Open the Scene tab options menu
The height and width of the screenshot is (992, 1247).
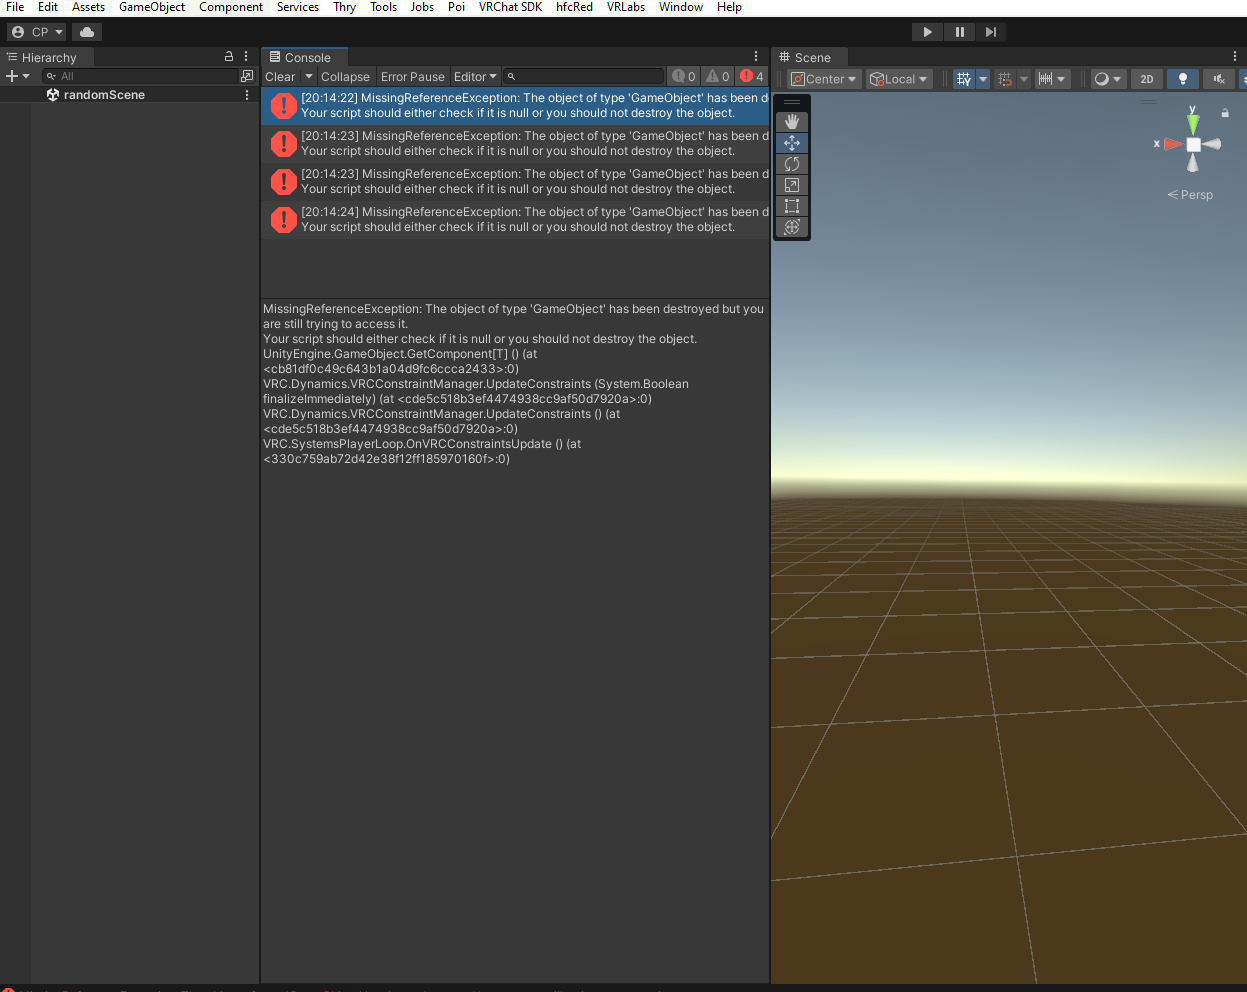coord(1235,57)
